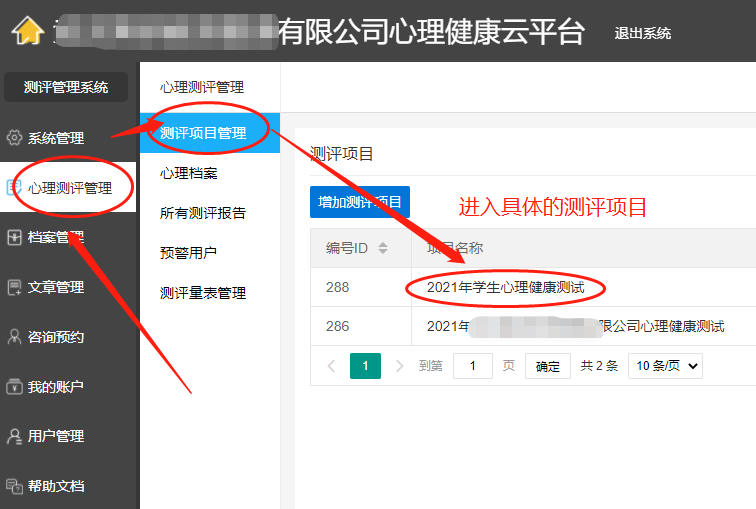Click the 我的账户 wallet icon
The height and width of the screenshot is (509, 756).
[14, 386]
